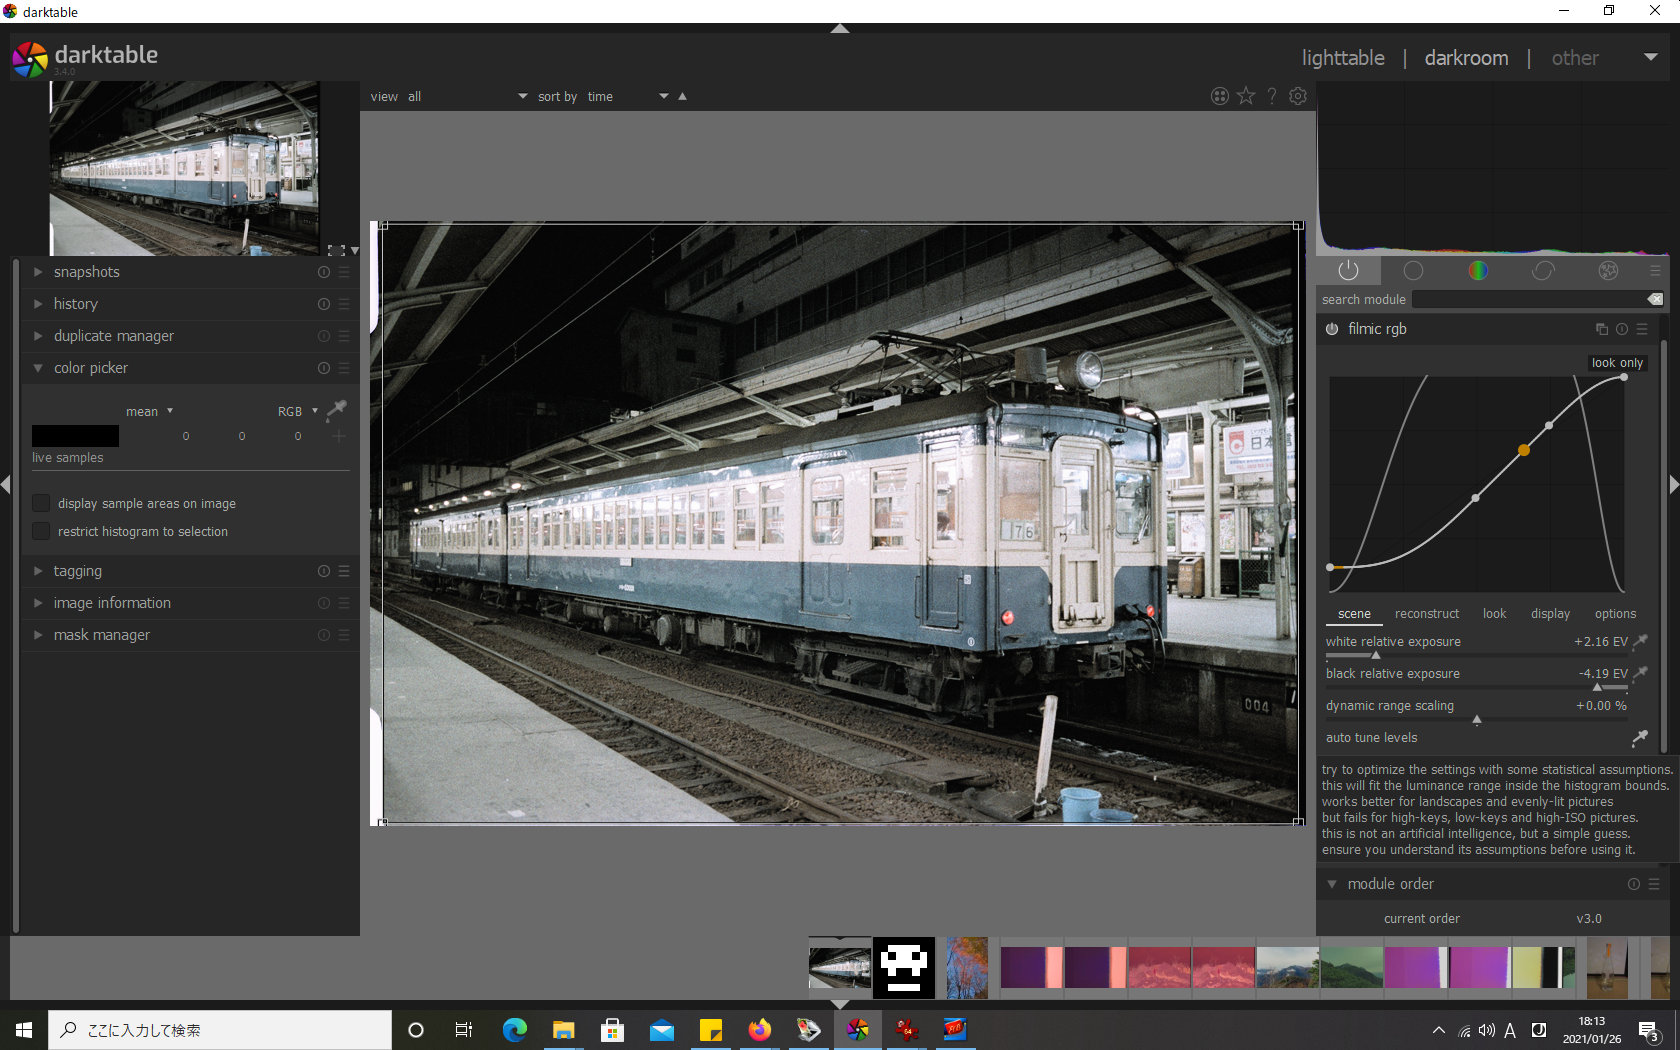This screenshot has height=1050, width=1680.
Task: Show active modules group
Action: 1348,271
